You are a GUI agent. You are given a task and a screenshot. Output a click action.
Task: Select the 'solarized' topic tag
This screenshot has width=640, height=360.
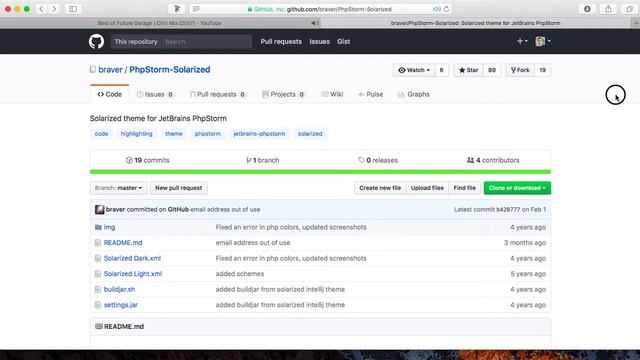(x=310, y=134)
